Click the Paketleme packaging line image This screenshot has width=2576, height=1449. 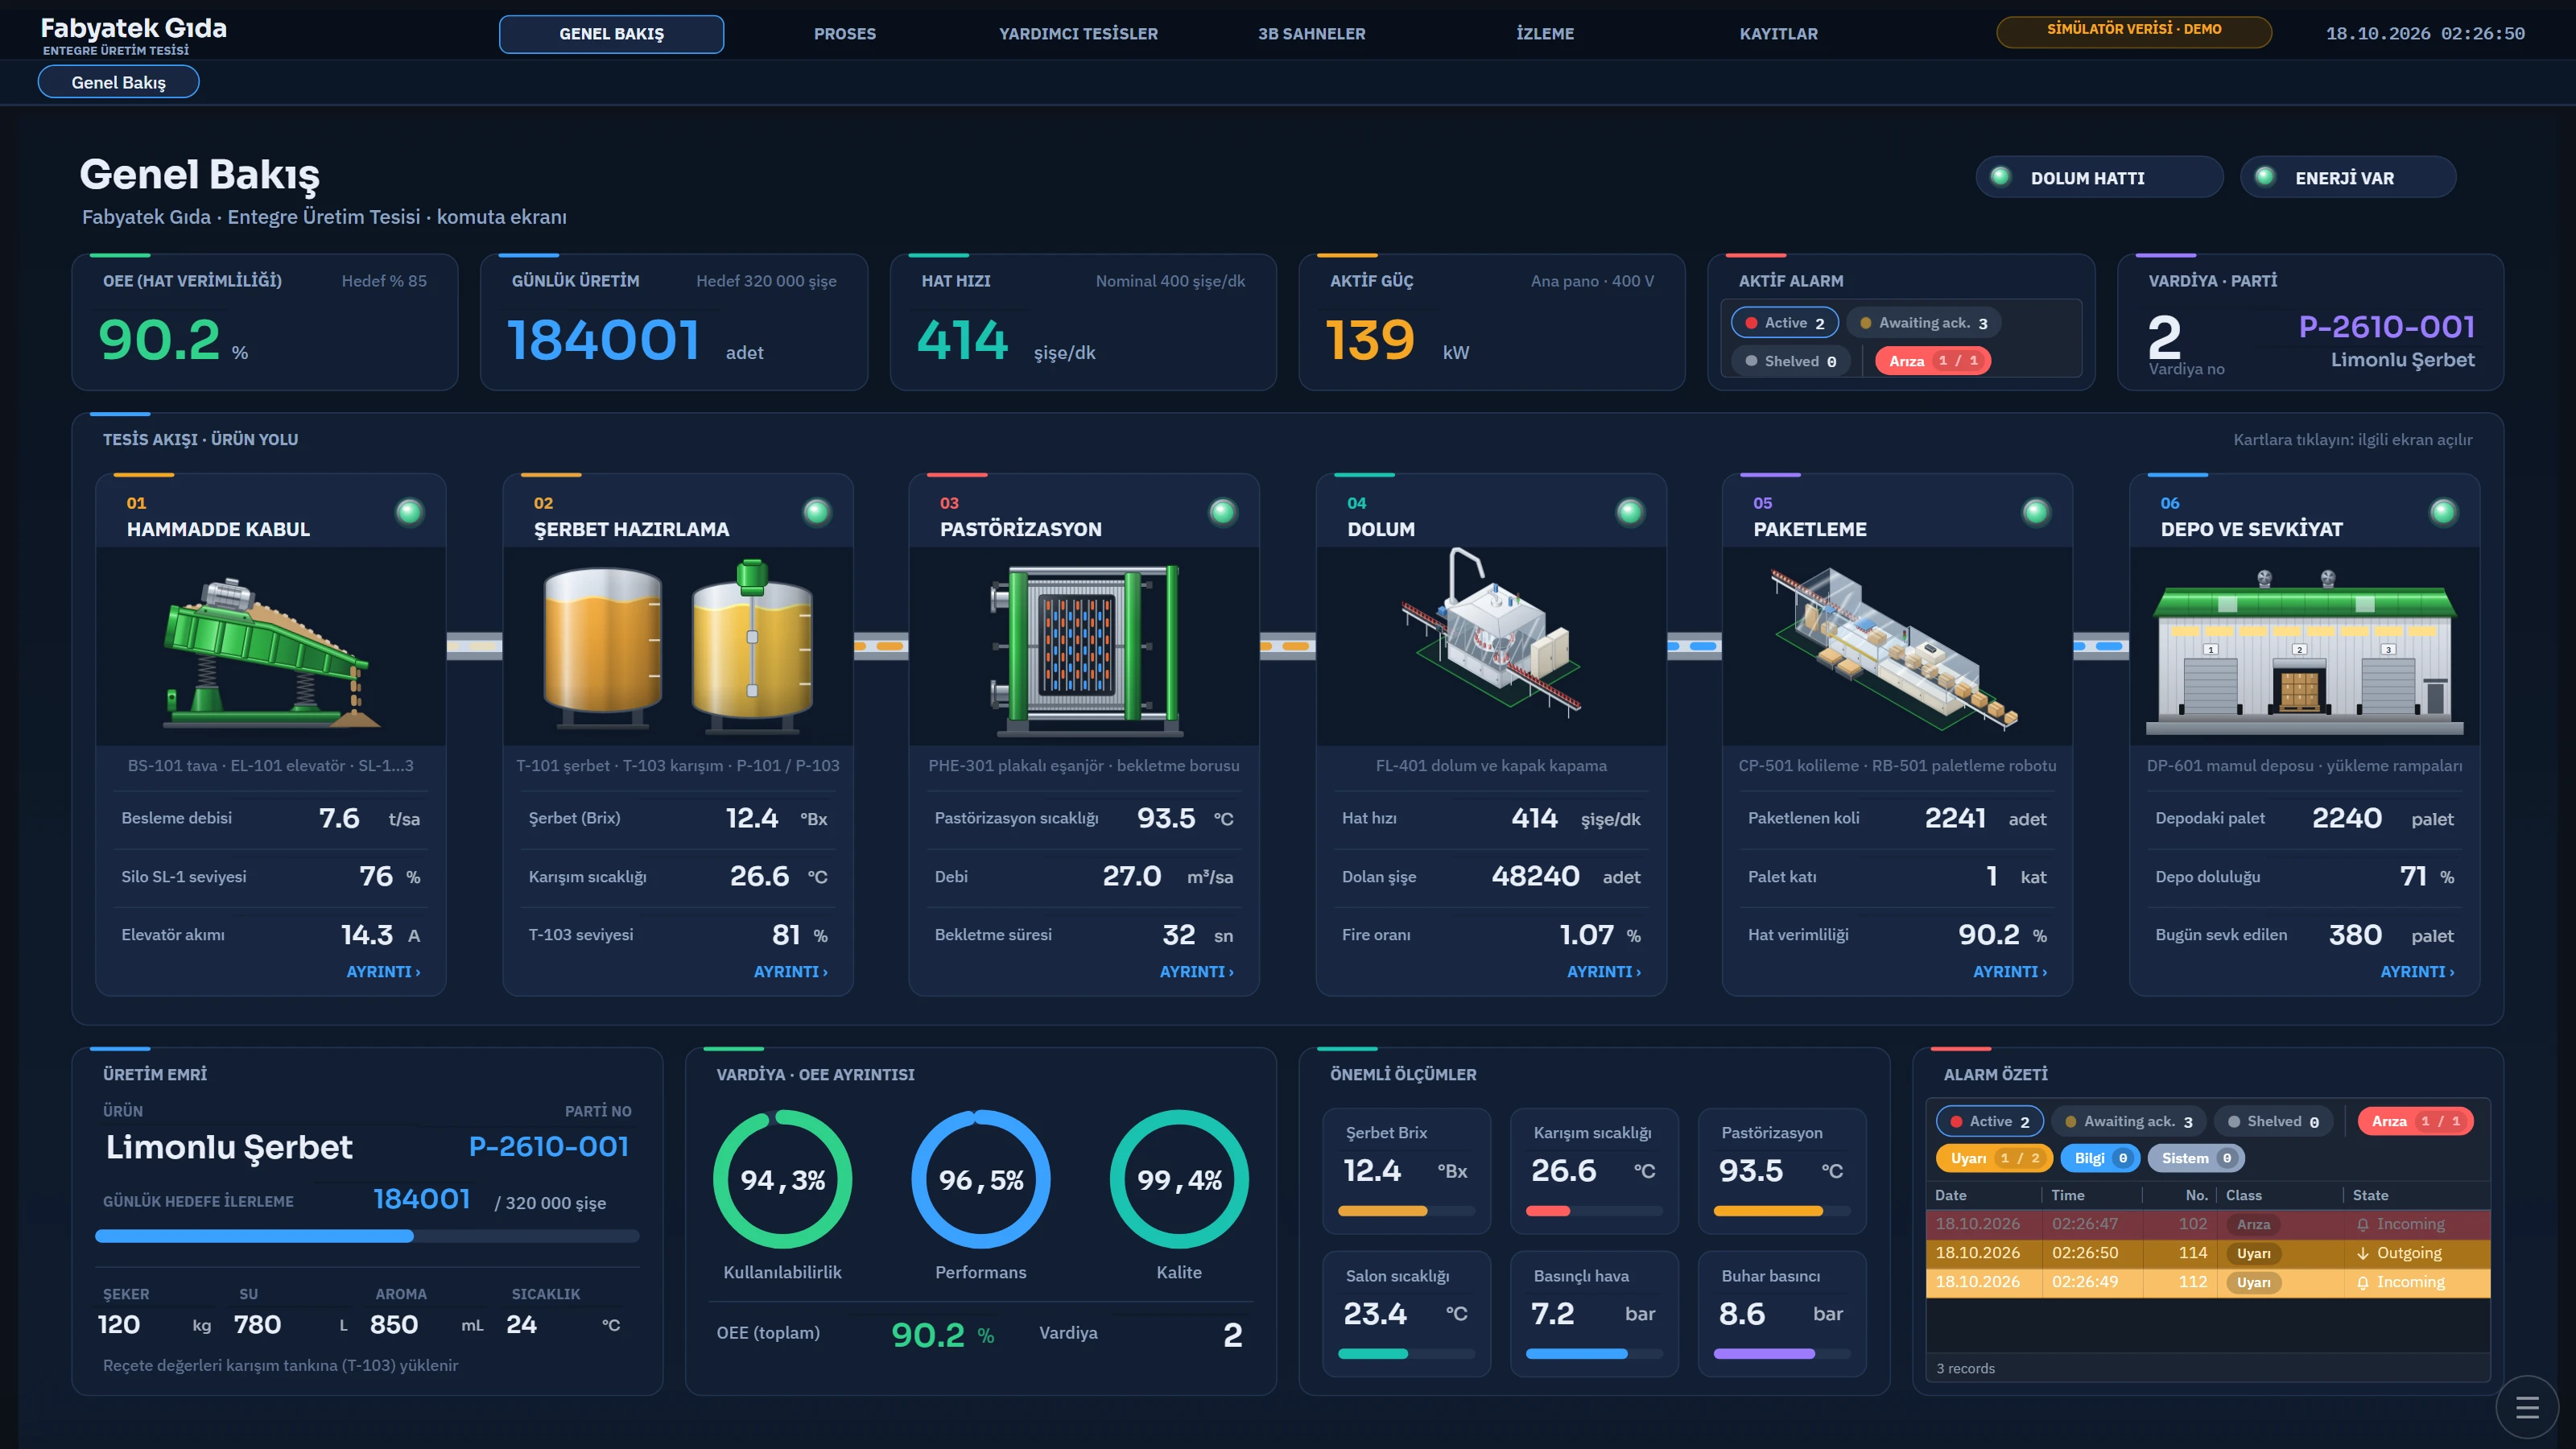pyautogui.click(x=1897, y=645)
